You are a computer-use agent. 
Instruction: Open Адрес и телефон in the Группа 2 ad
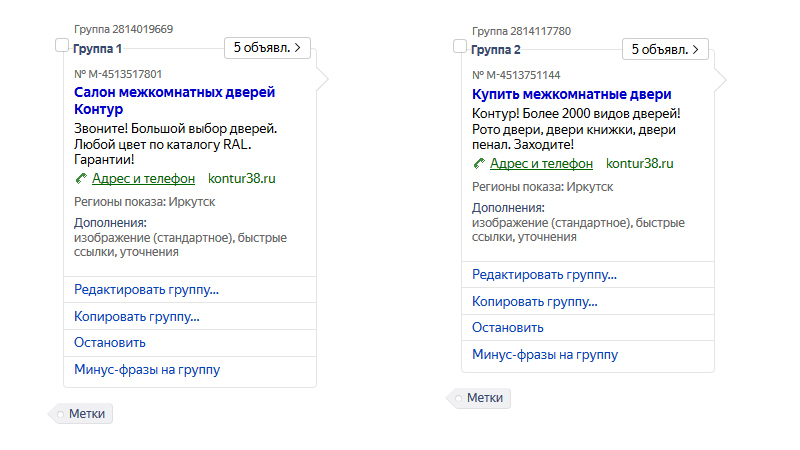coord(541,164)
